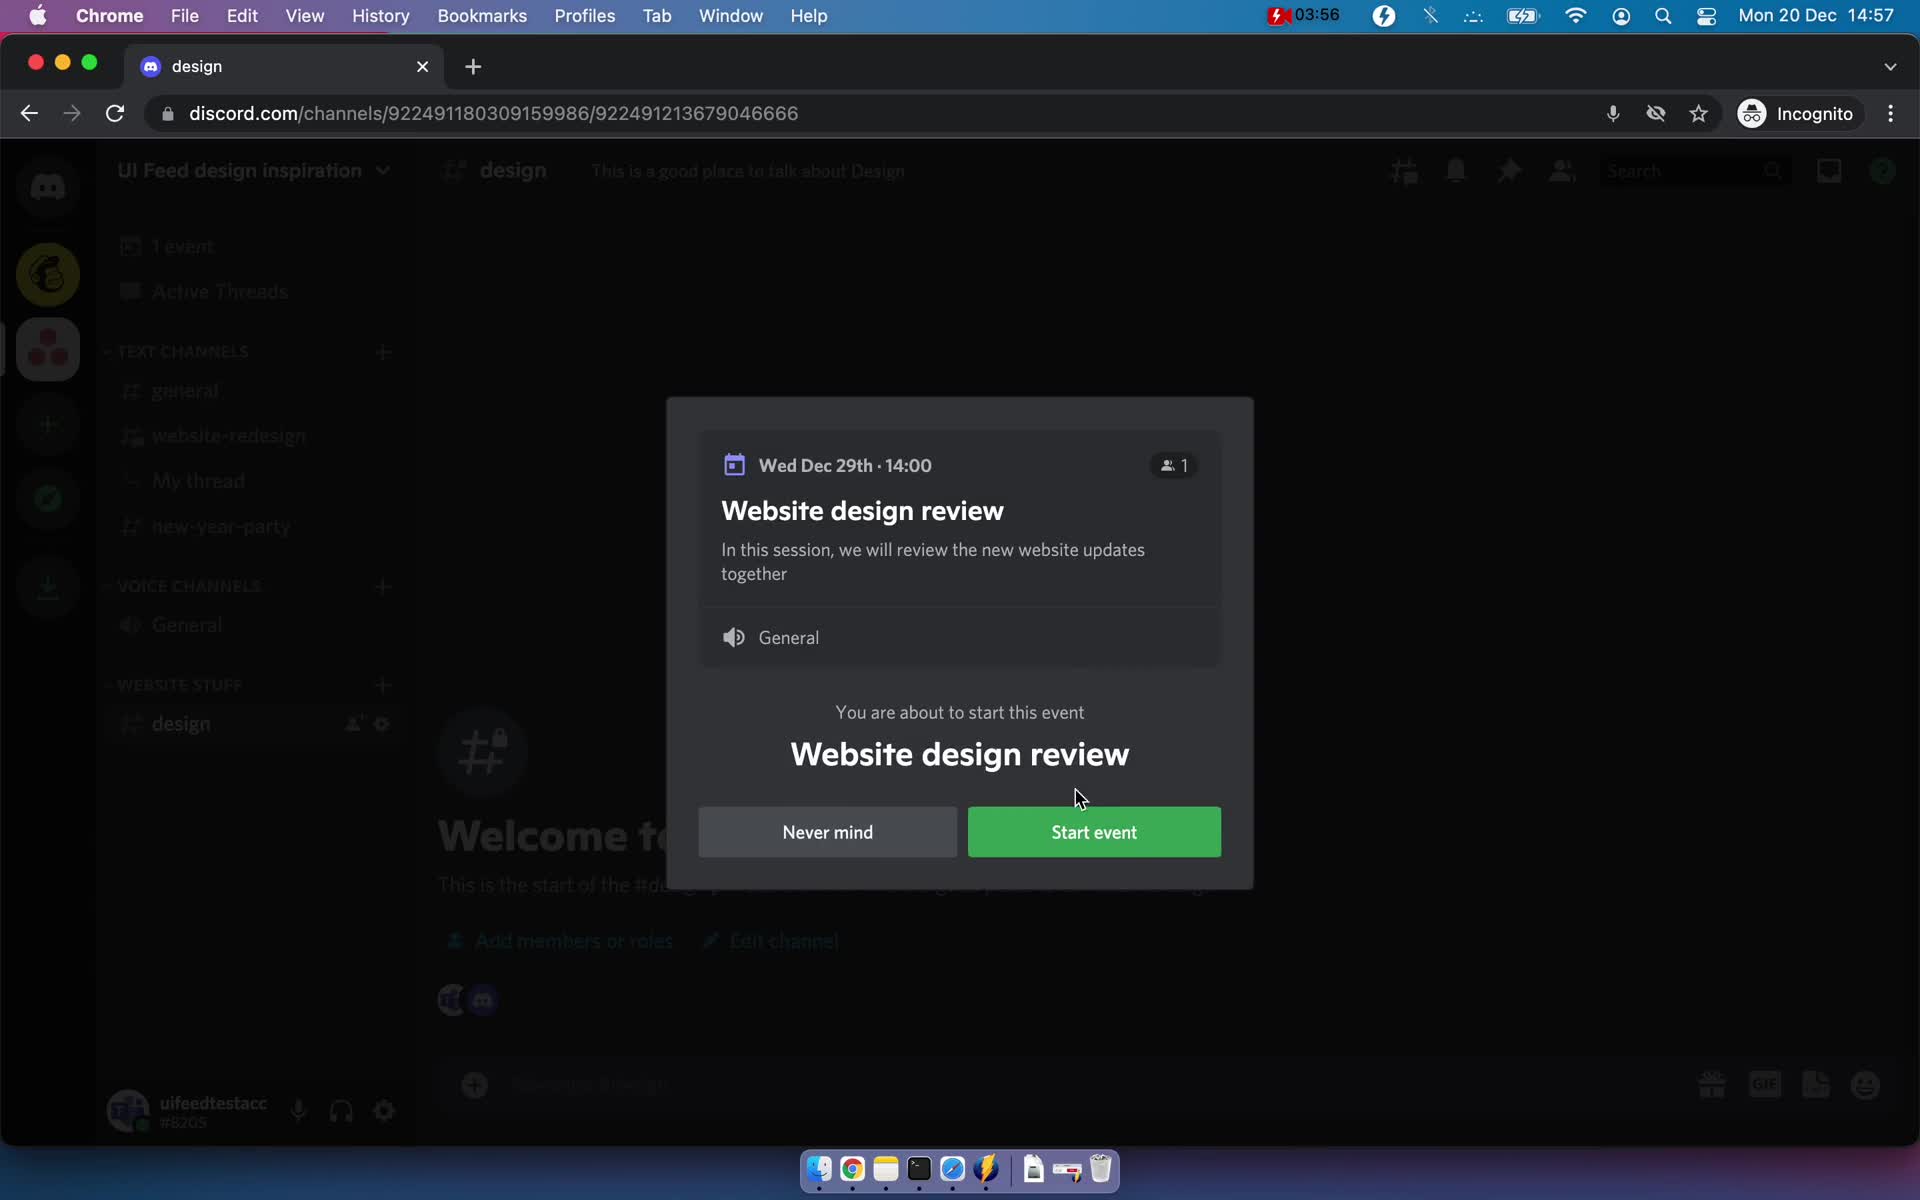
Task: Open Chrome three-dot menu
Action: point(1890,114)
